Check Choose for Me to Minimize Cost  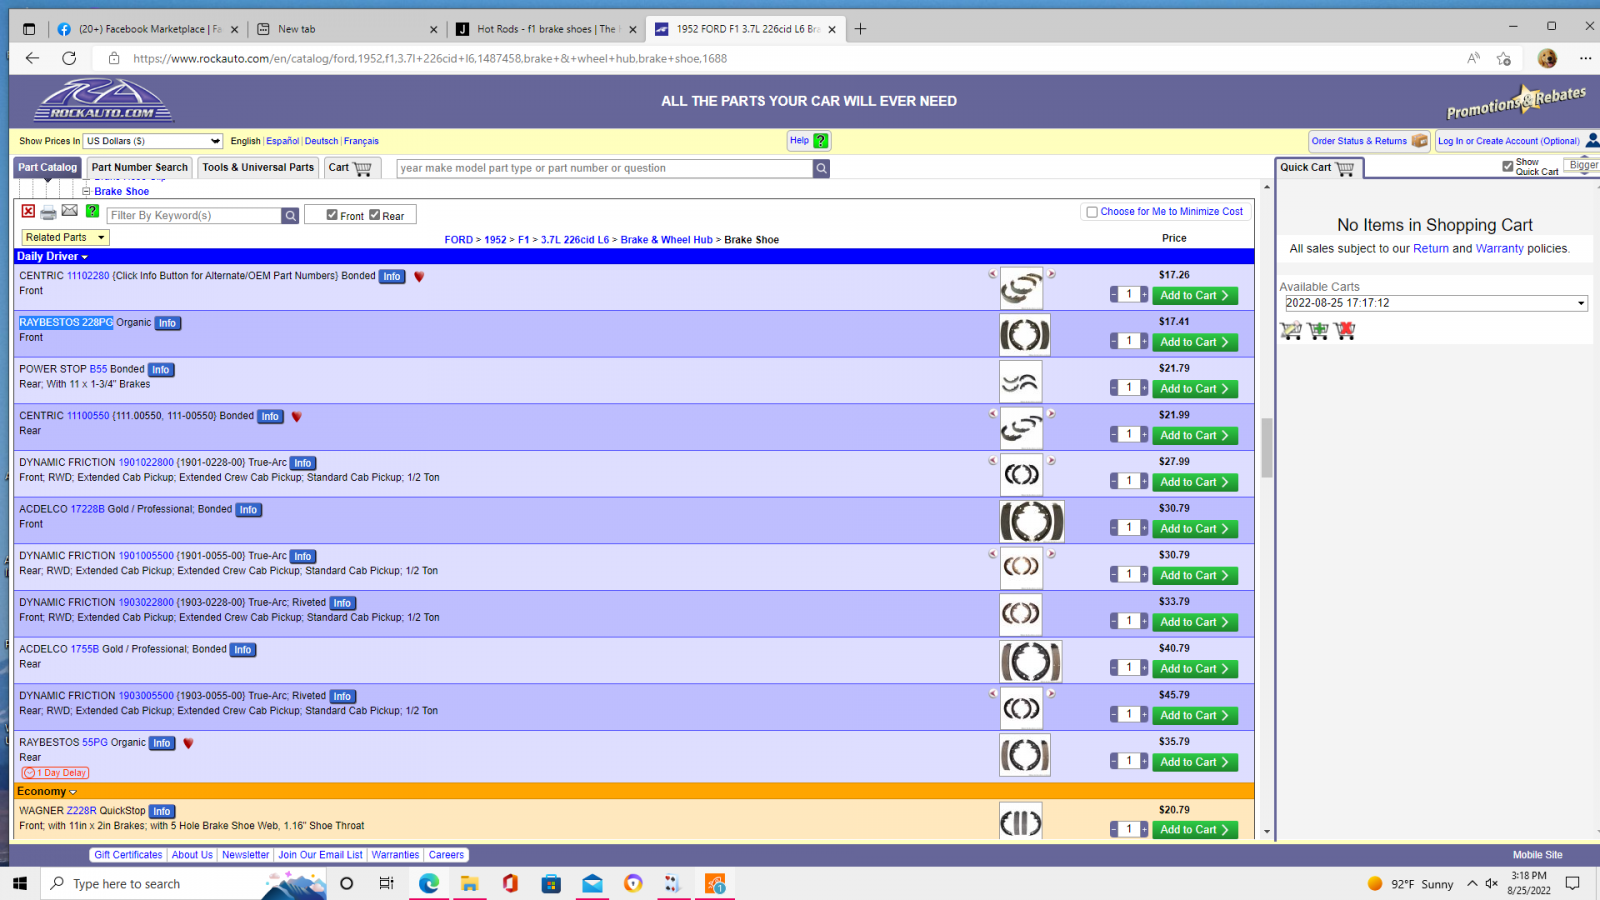point(1092,212)
